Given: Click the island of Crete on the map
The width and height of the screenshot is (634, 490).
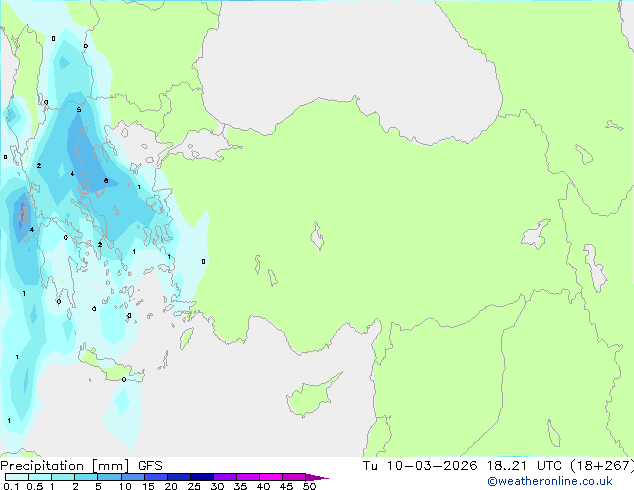Looking at the screenshot, I should [x=110, y=367].
